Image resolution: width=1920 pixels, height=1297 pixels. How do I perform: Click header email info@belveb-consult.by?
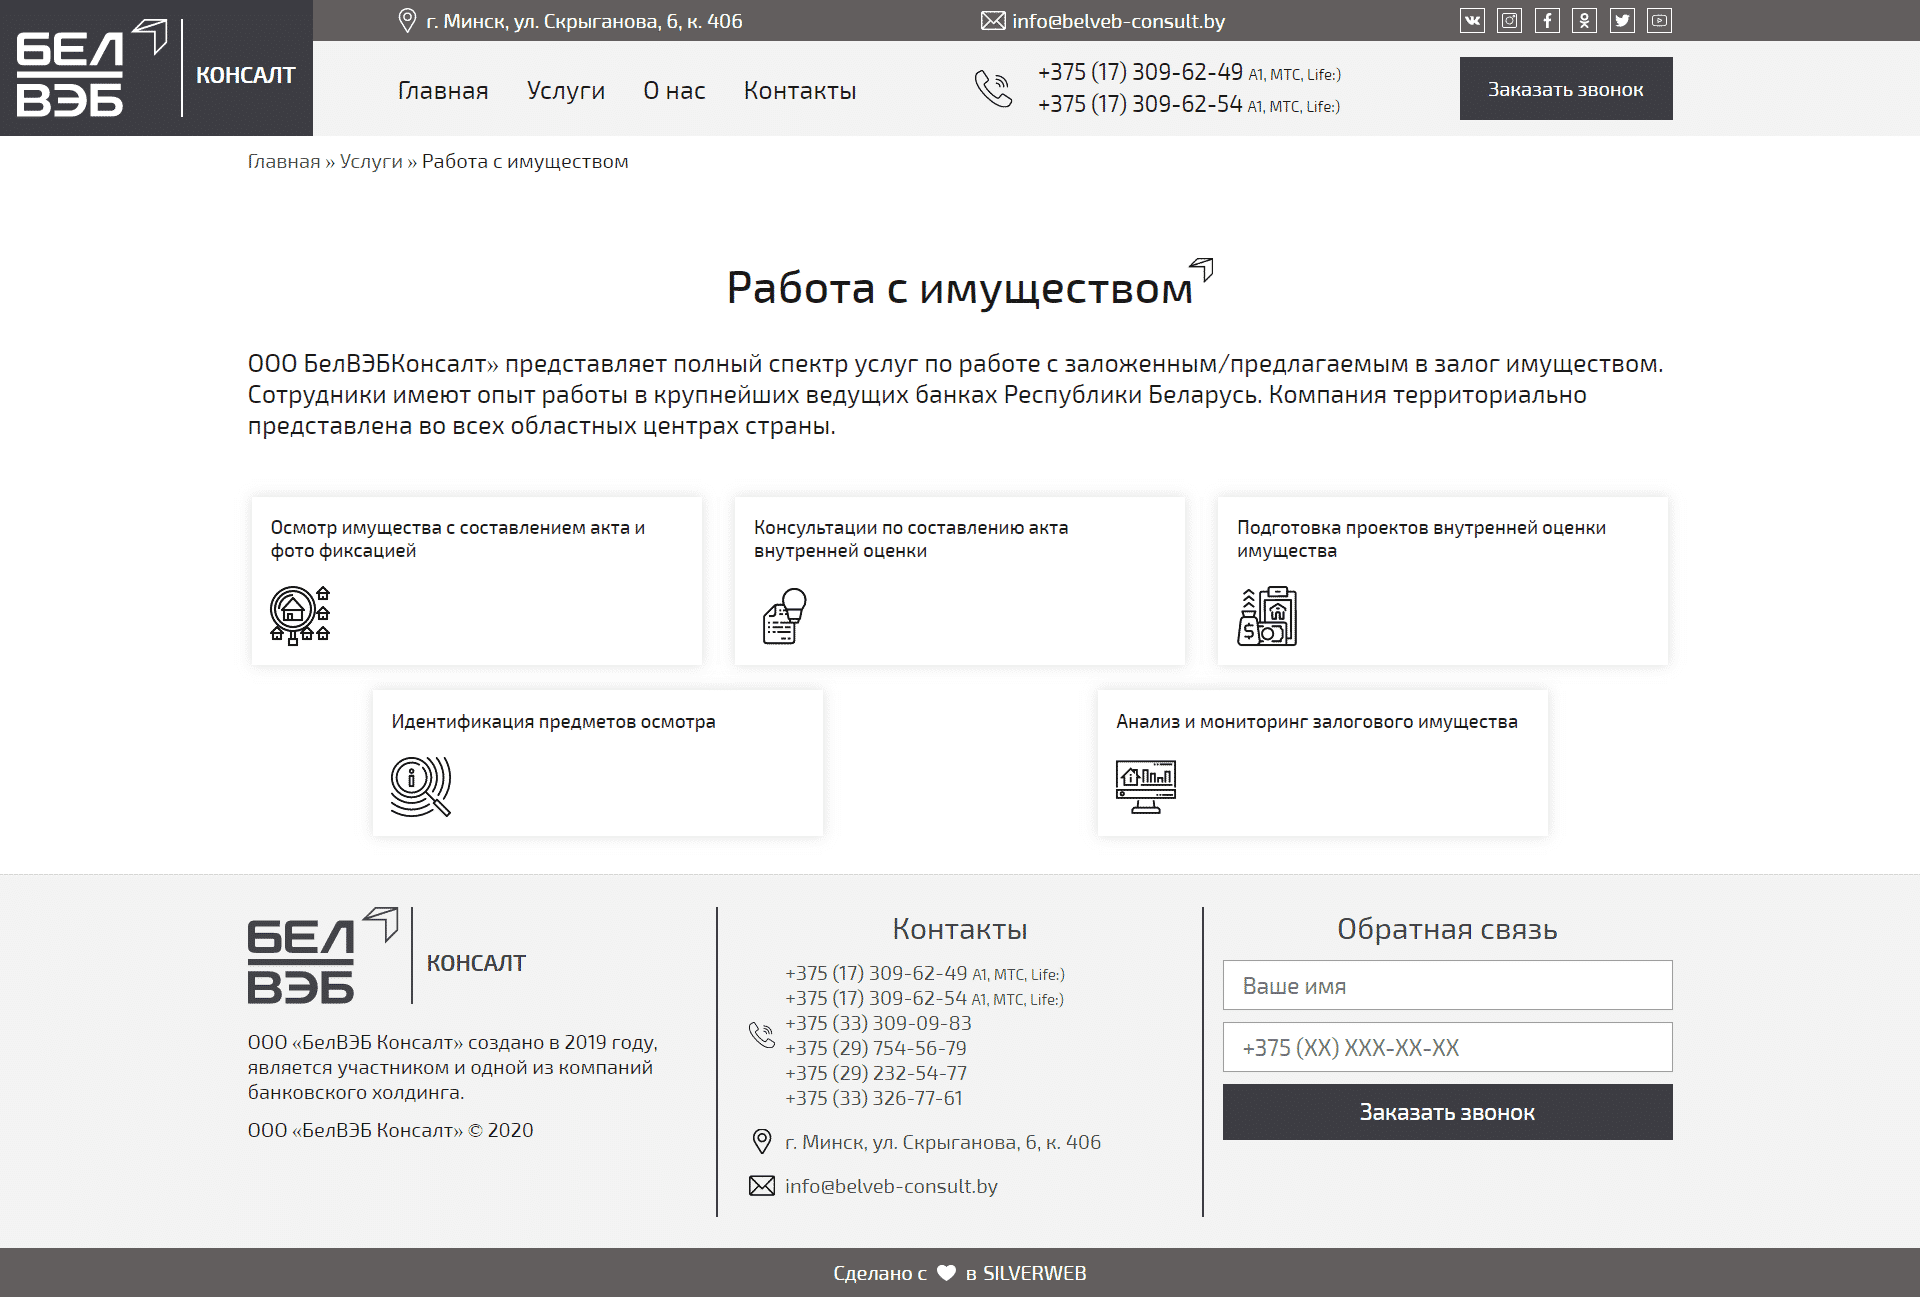pyautogui.click(x=1118, y=21)
